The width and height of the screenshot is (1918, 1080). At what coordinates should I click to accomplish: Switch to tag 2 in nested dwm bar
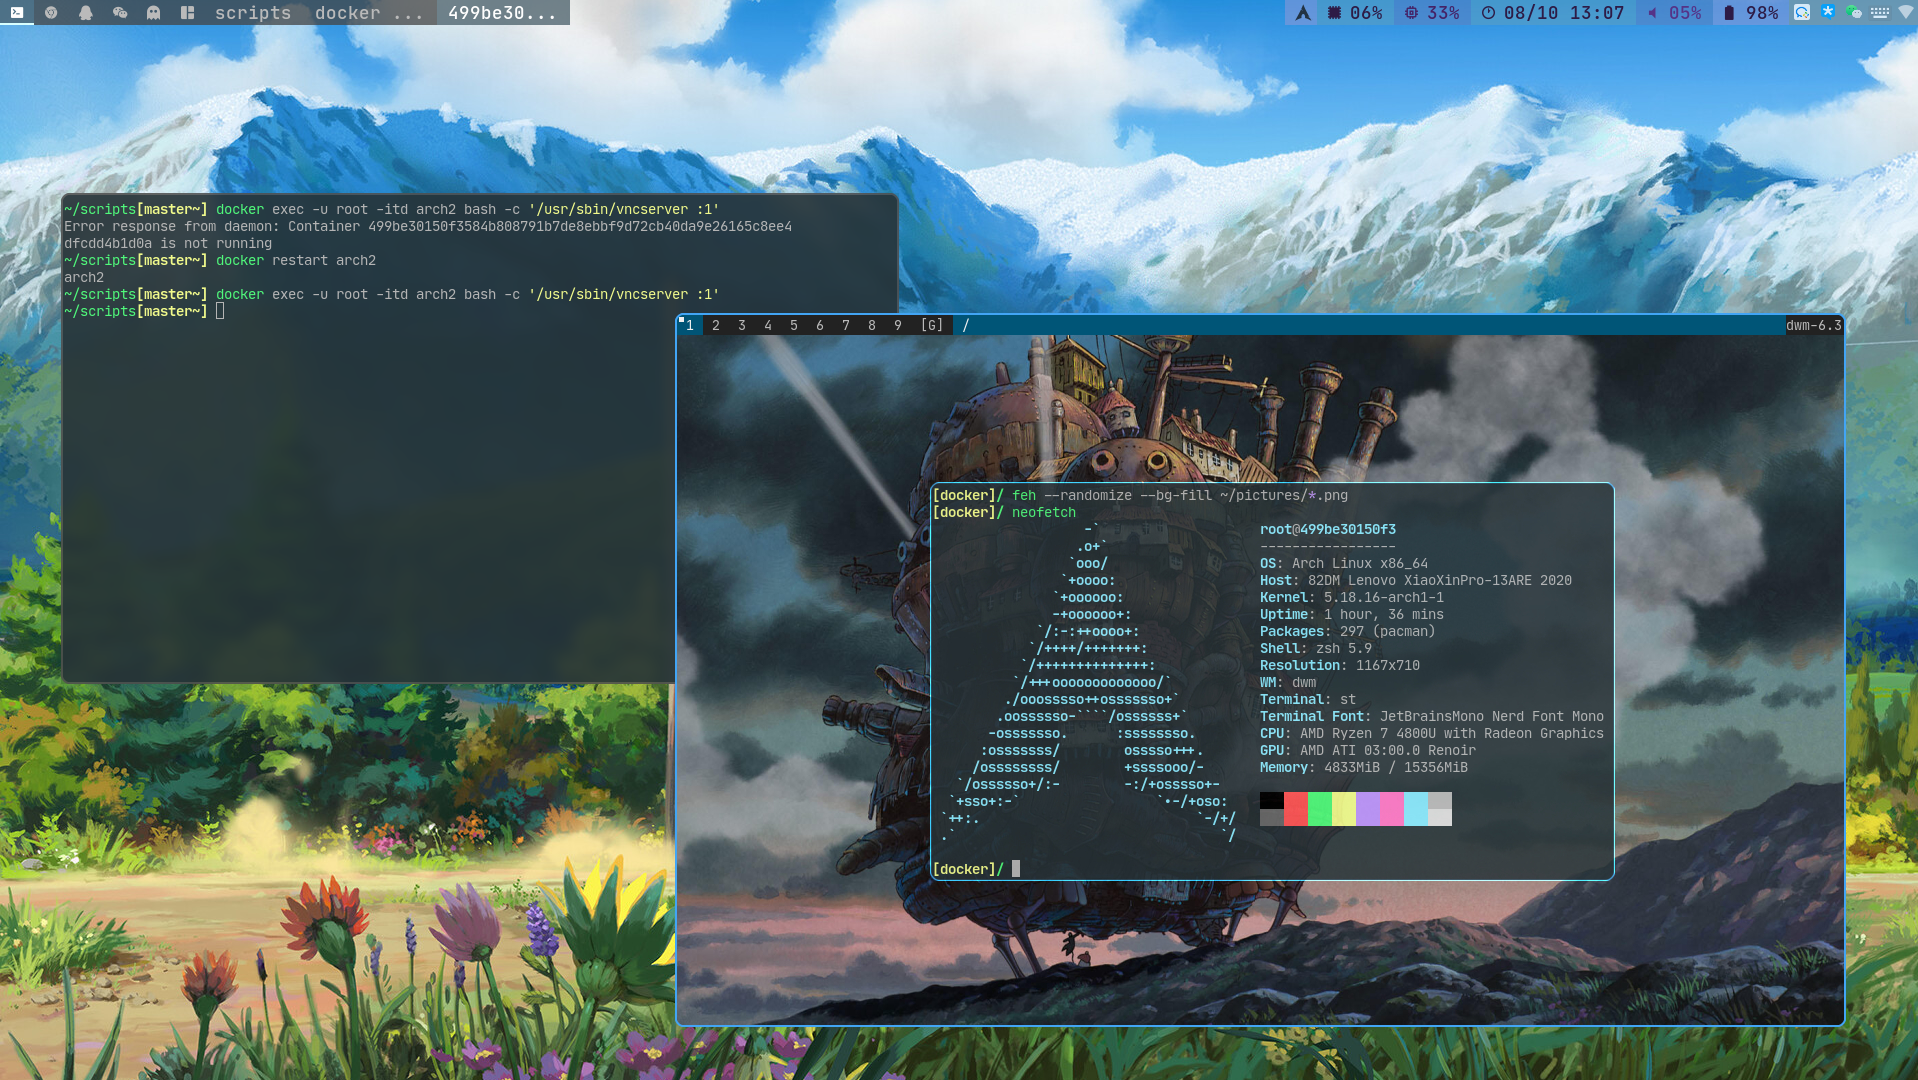coord(716,325)
